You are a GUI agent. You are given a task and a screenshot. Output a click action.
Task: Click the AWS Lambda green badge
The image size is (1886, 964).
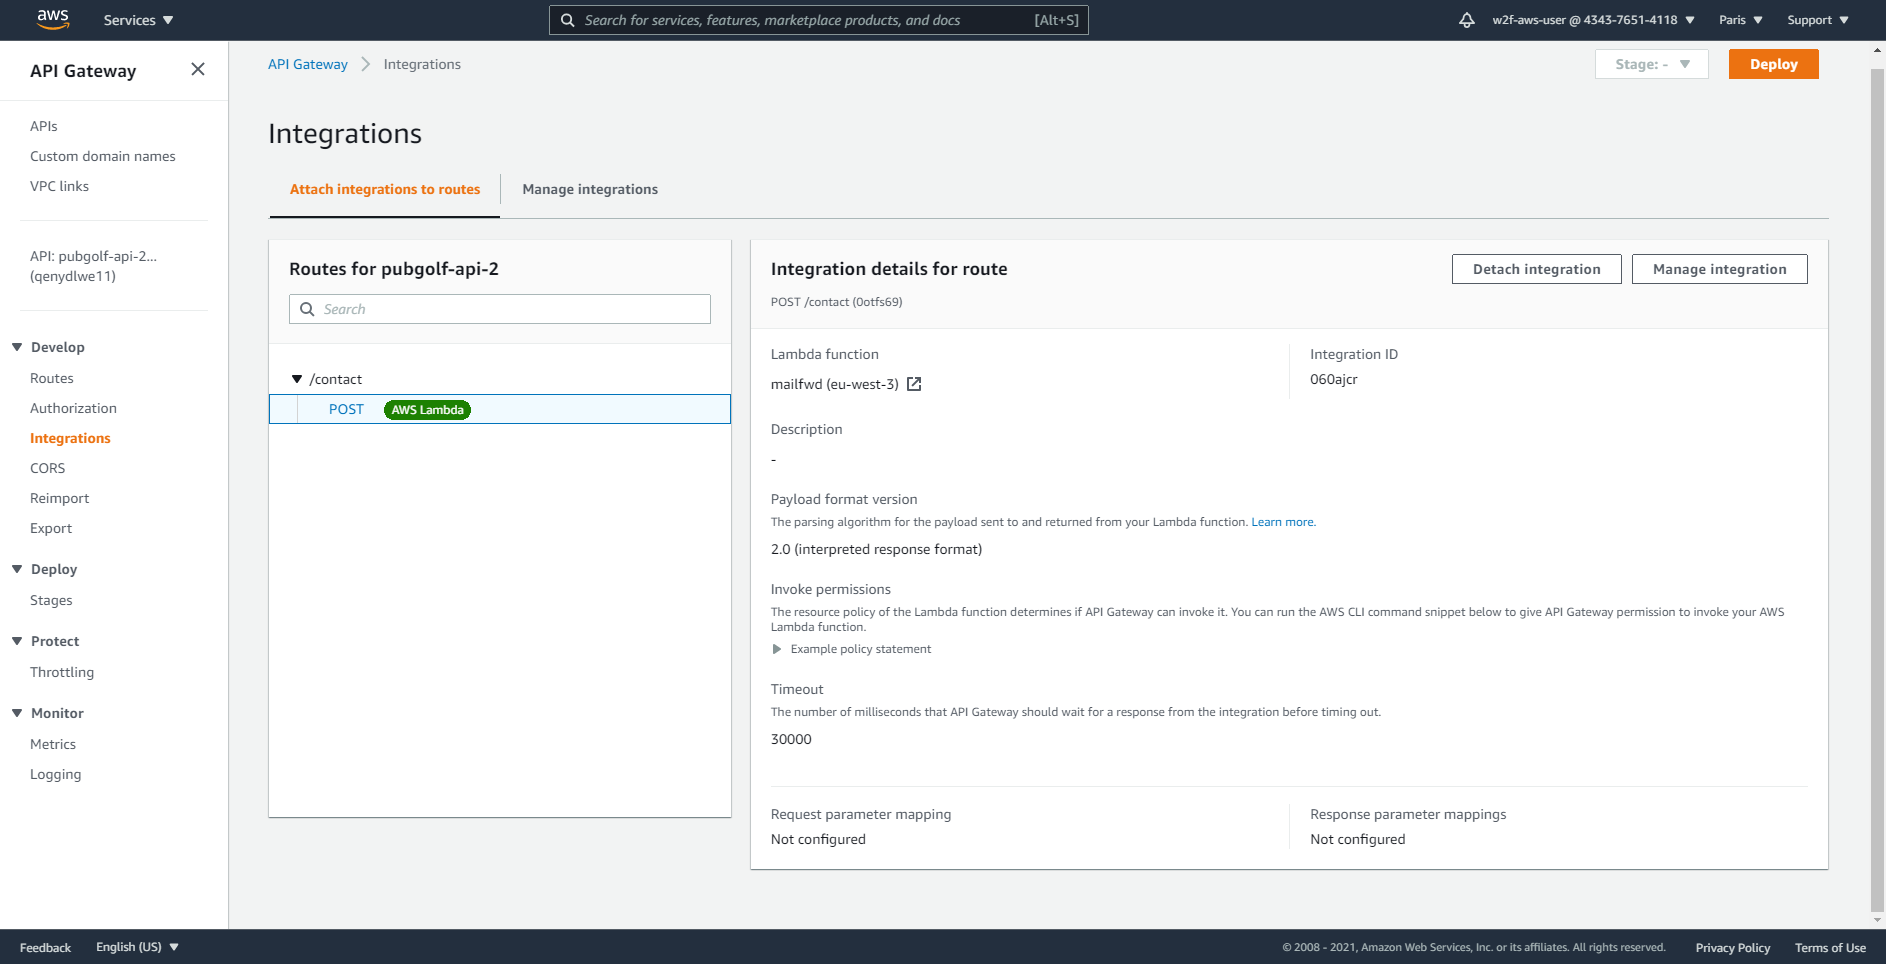tap(427, 410)
